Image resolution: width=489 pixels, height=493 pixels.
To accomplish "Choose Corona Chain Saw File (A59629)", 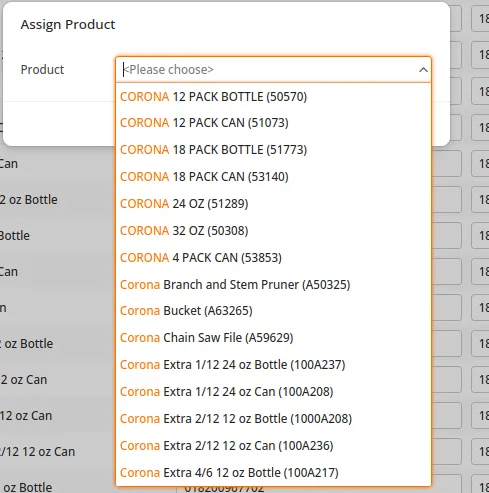I will [273, 338].
